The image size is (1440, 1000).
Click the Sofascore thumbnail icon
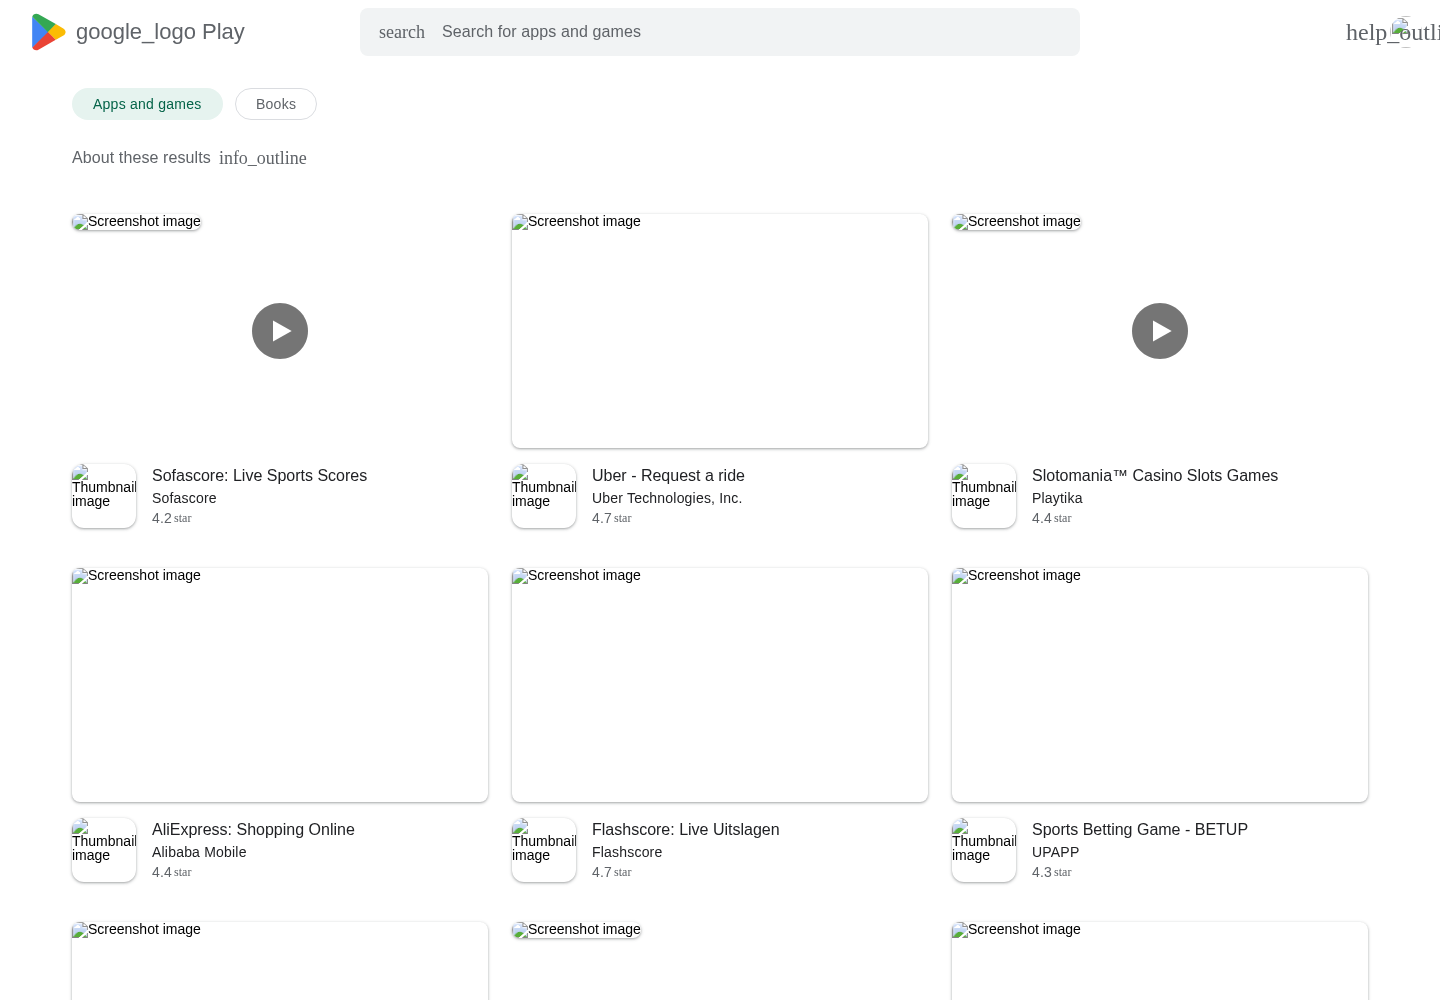[x=104, y=496]
